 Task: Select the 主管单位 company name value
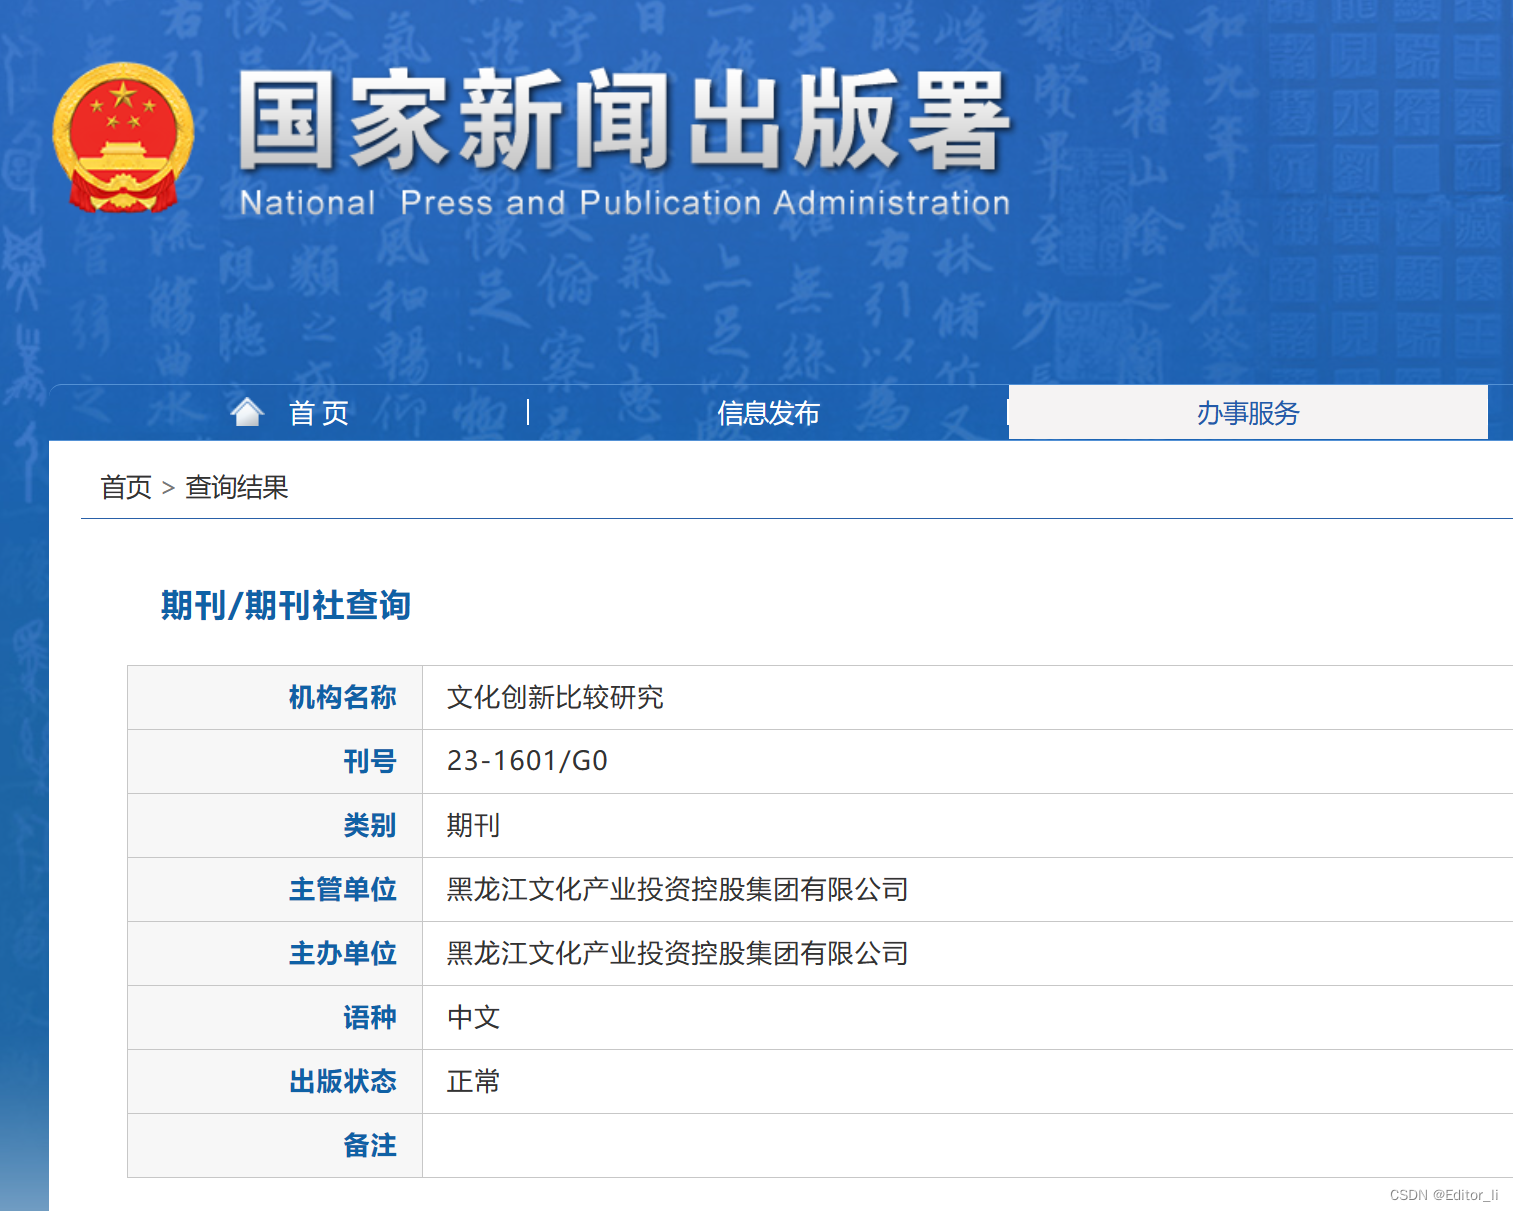click(x=677, y=889)
